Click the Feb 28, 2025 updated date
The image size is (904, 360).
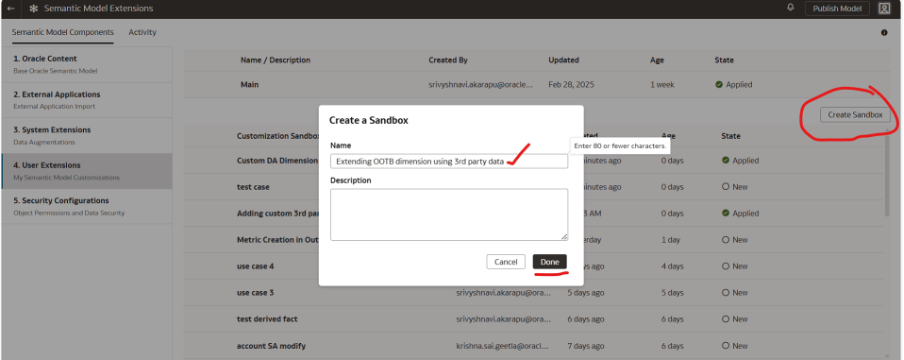click(571, 84)
